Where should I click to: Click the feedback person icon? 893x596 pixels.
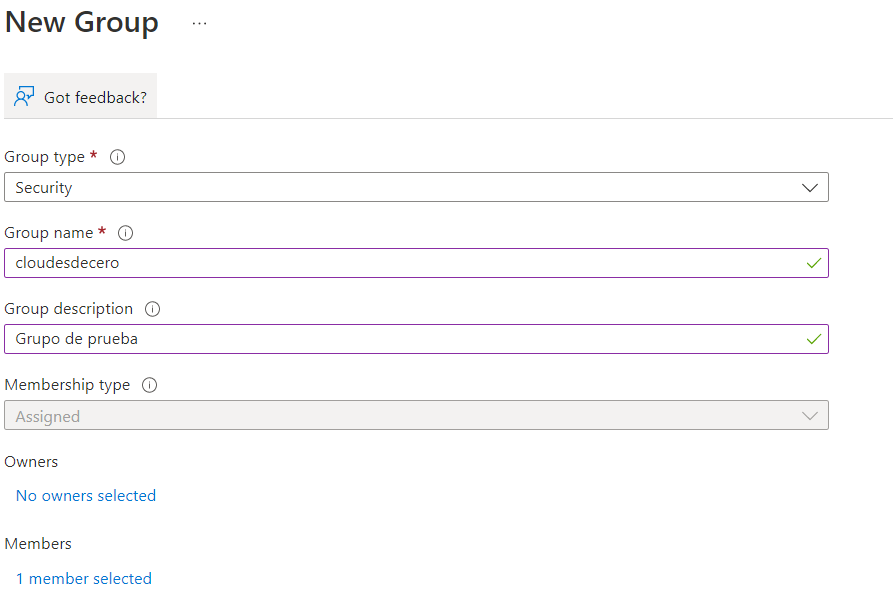24,97
